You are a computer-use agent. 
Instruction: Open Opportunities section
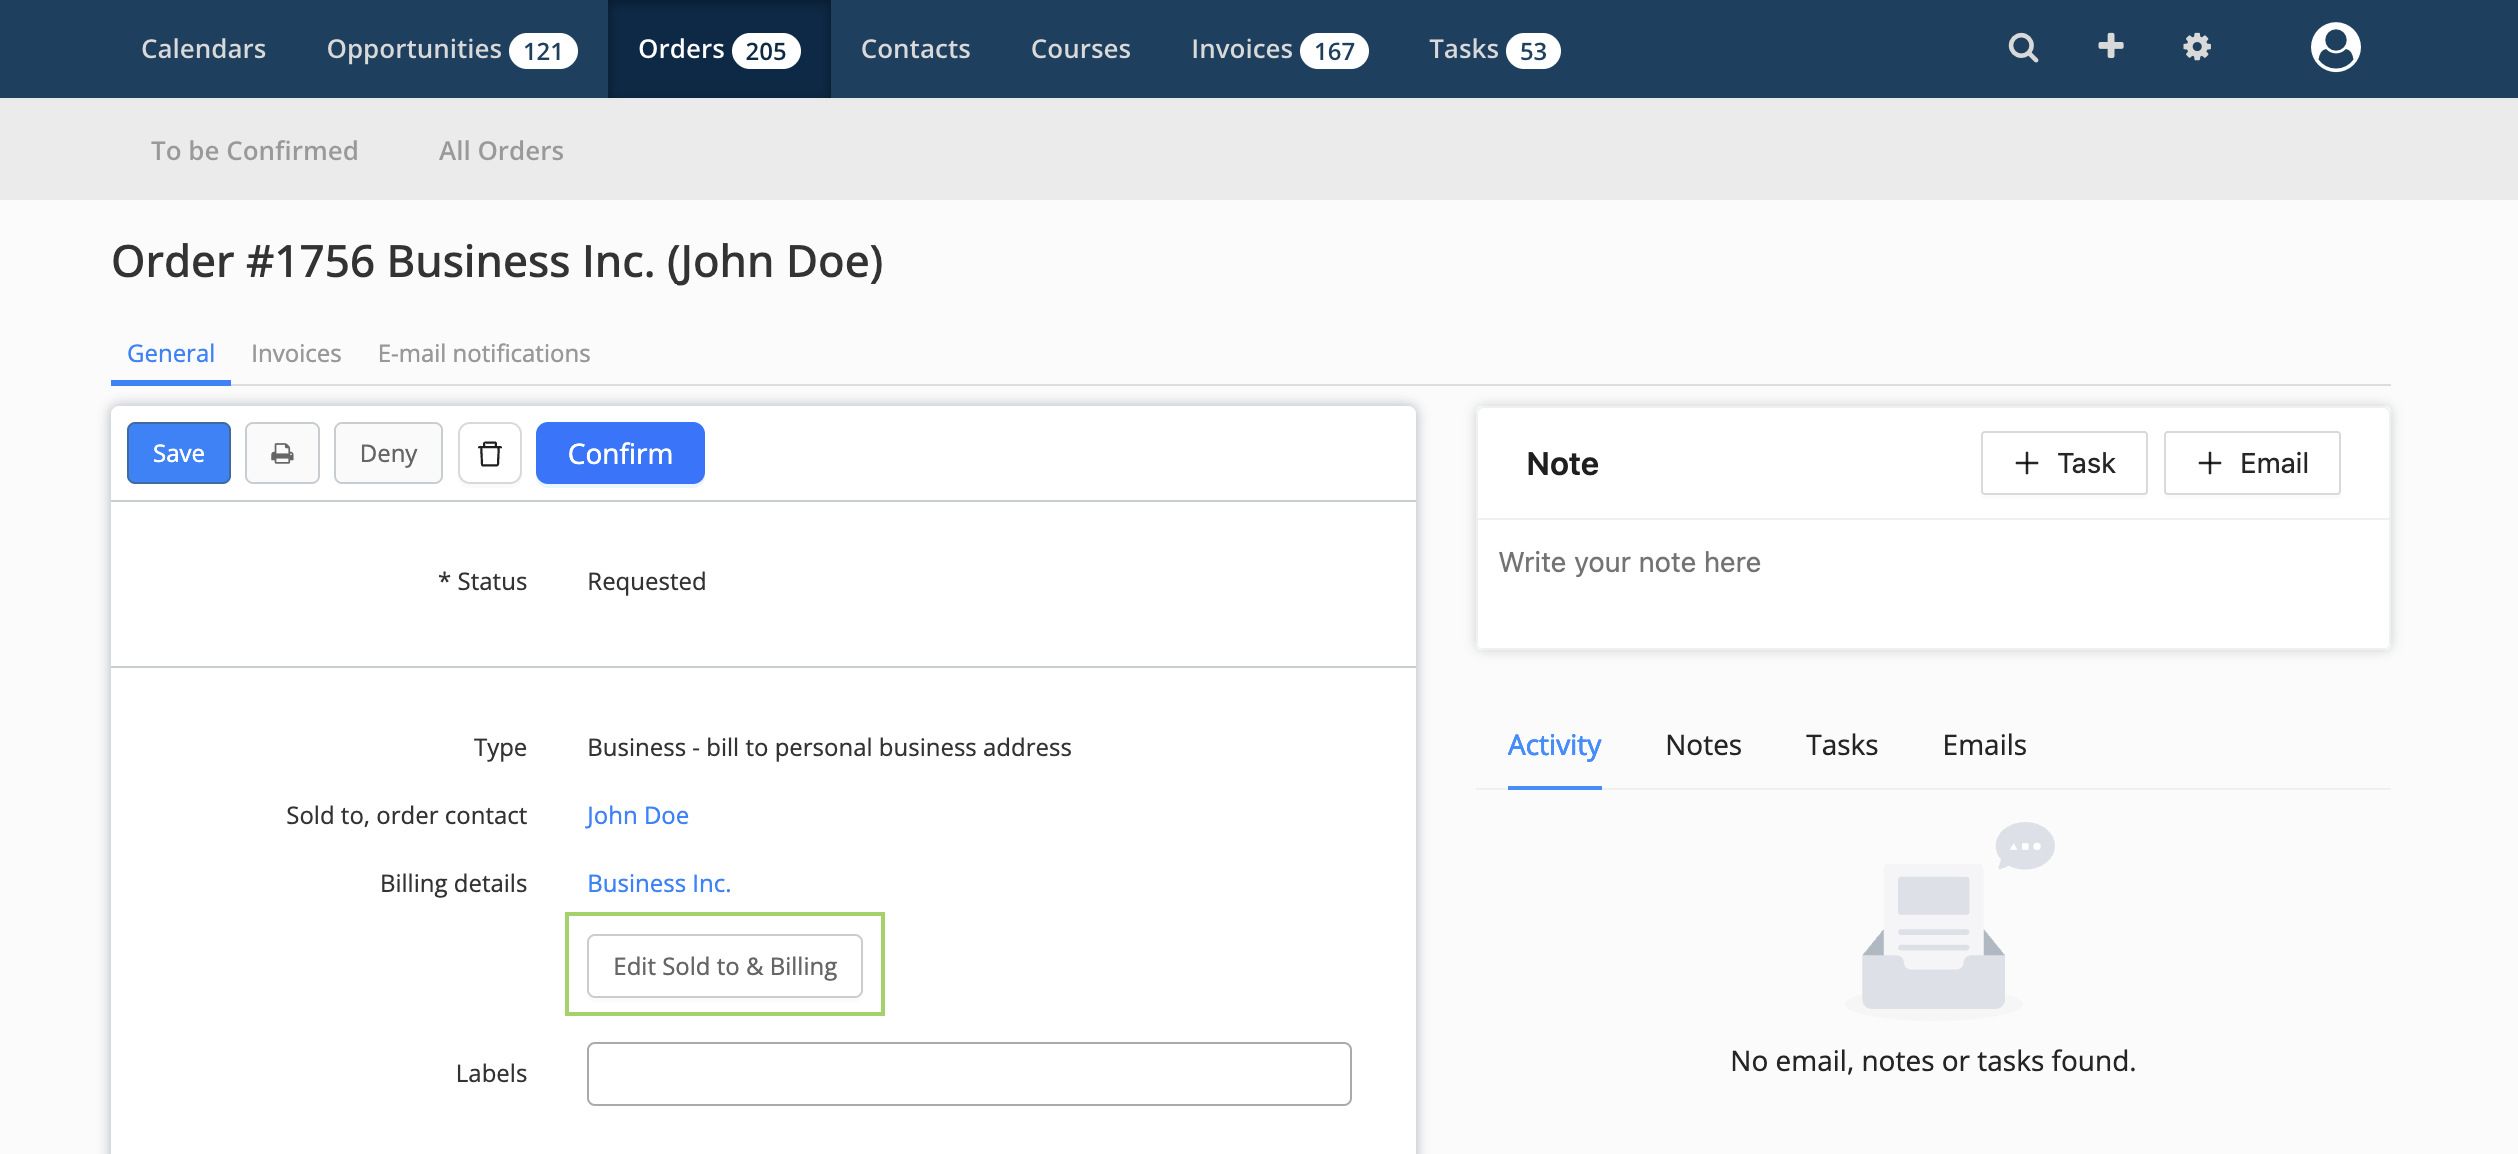[x=452, y=49]
